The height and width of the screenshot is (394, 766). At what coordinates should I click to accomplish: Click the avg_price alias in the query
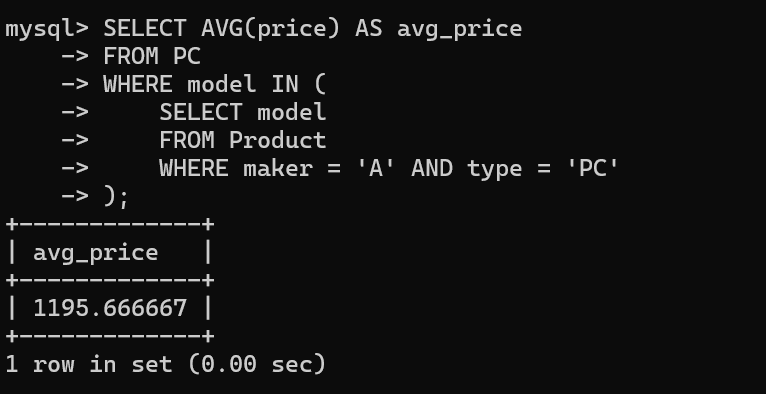pos(460,29)
